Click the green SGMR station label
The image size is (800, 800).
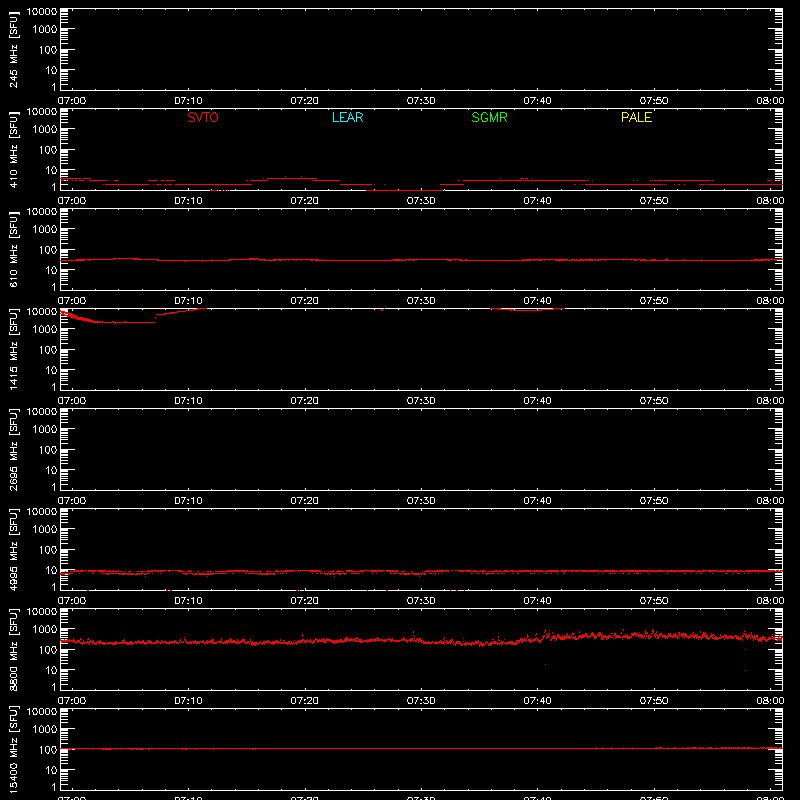click(489, 117)
